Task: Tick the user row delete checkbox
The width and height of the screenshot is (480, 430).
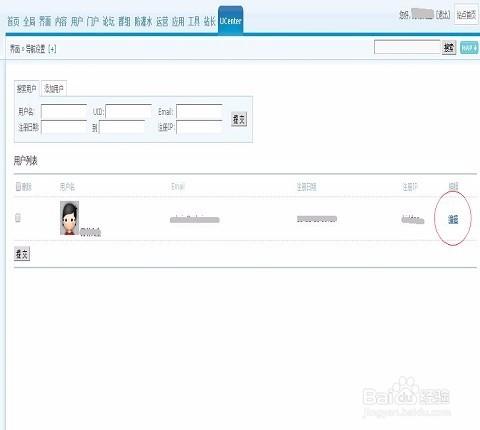Action: tap(18, 218)
